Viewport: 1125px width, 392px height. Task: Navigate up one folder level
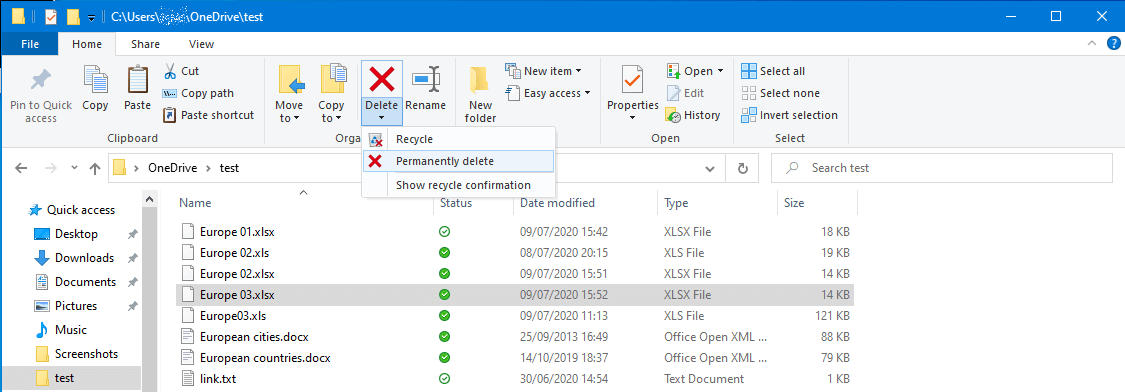(94, 169)
